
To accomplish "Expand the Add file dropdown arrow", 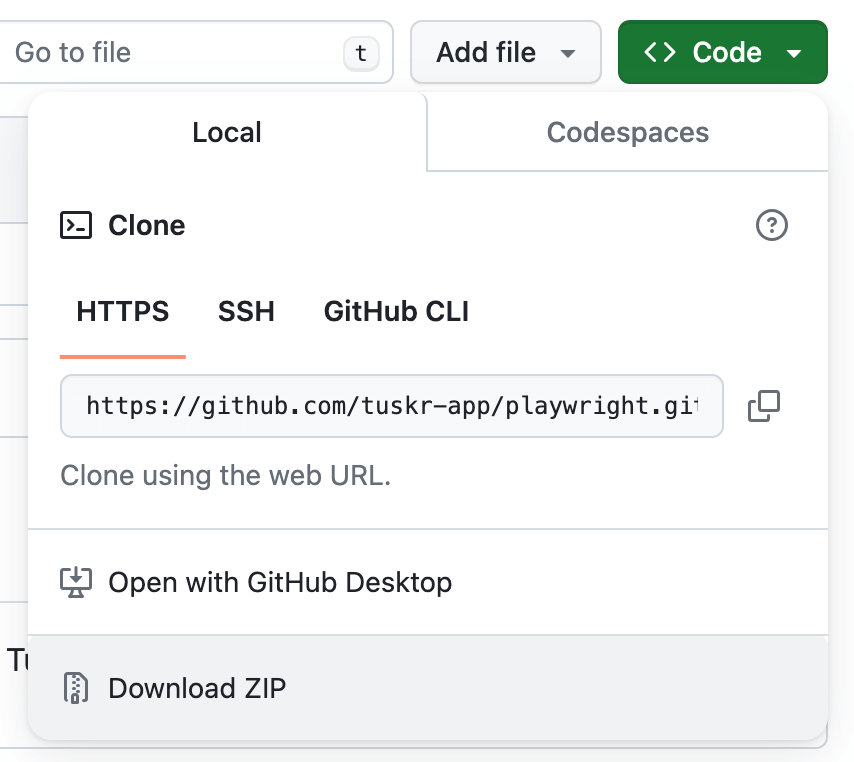I will tap(568, 53).
